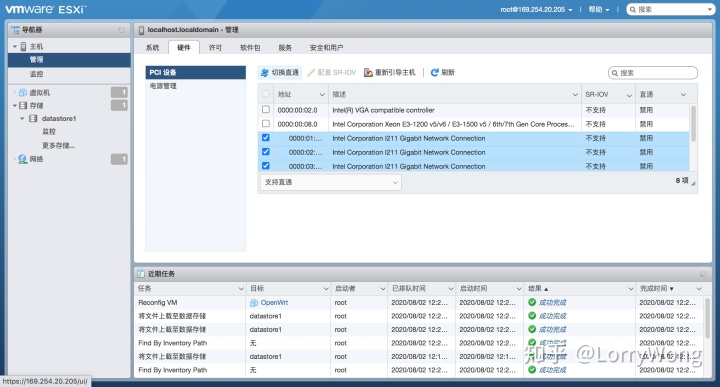Open the SR-IOV column header dropdown
Screen dimensions: 720x387
[629, 95]
